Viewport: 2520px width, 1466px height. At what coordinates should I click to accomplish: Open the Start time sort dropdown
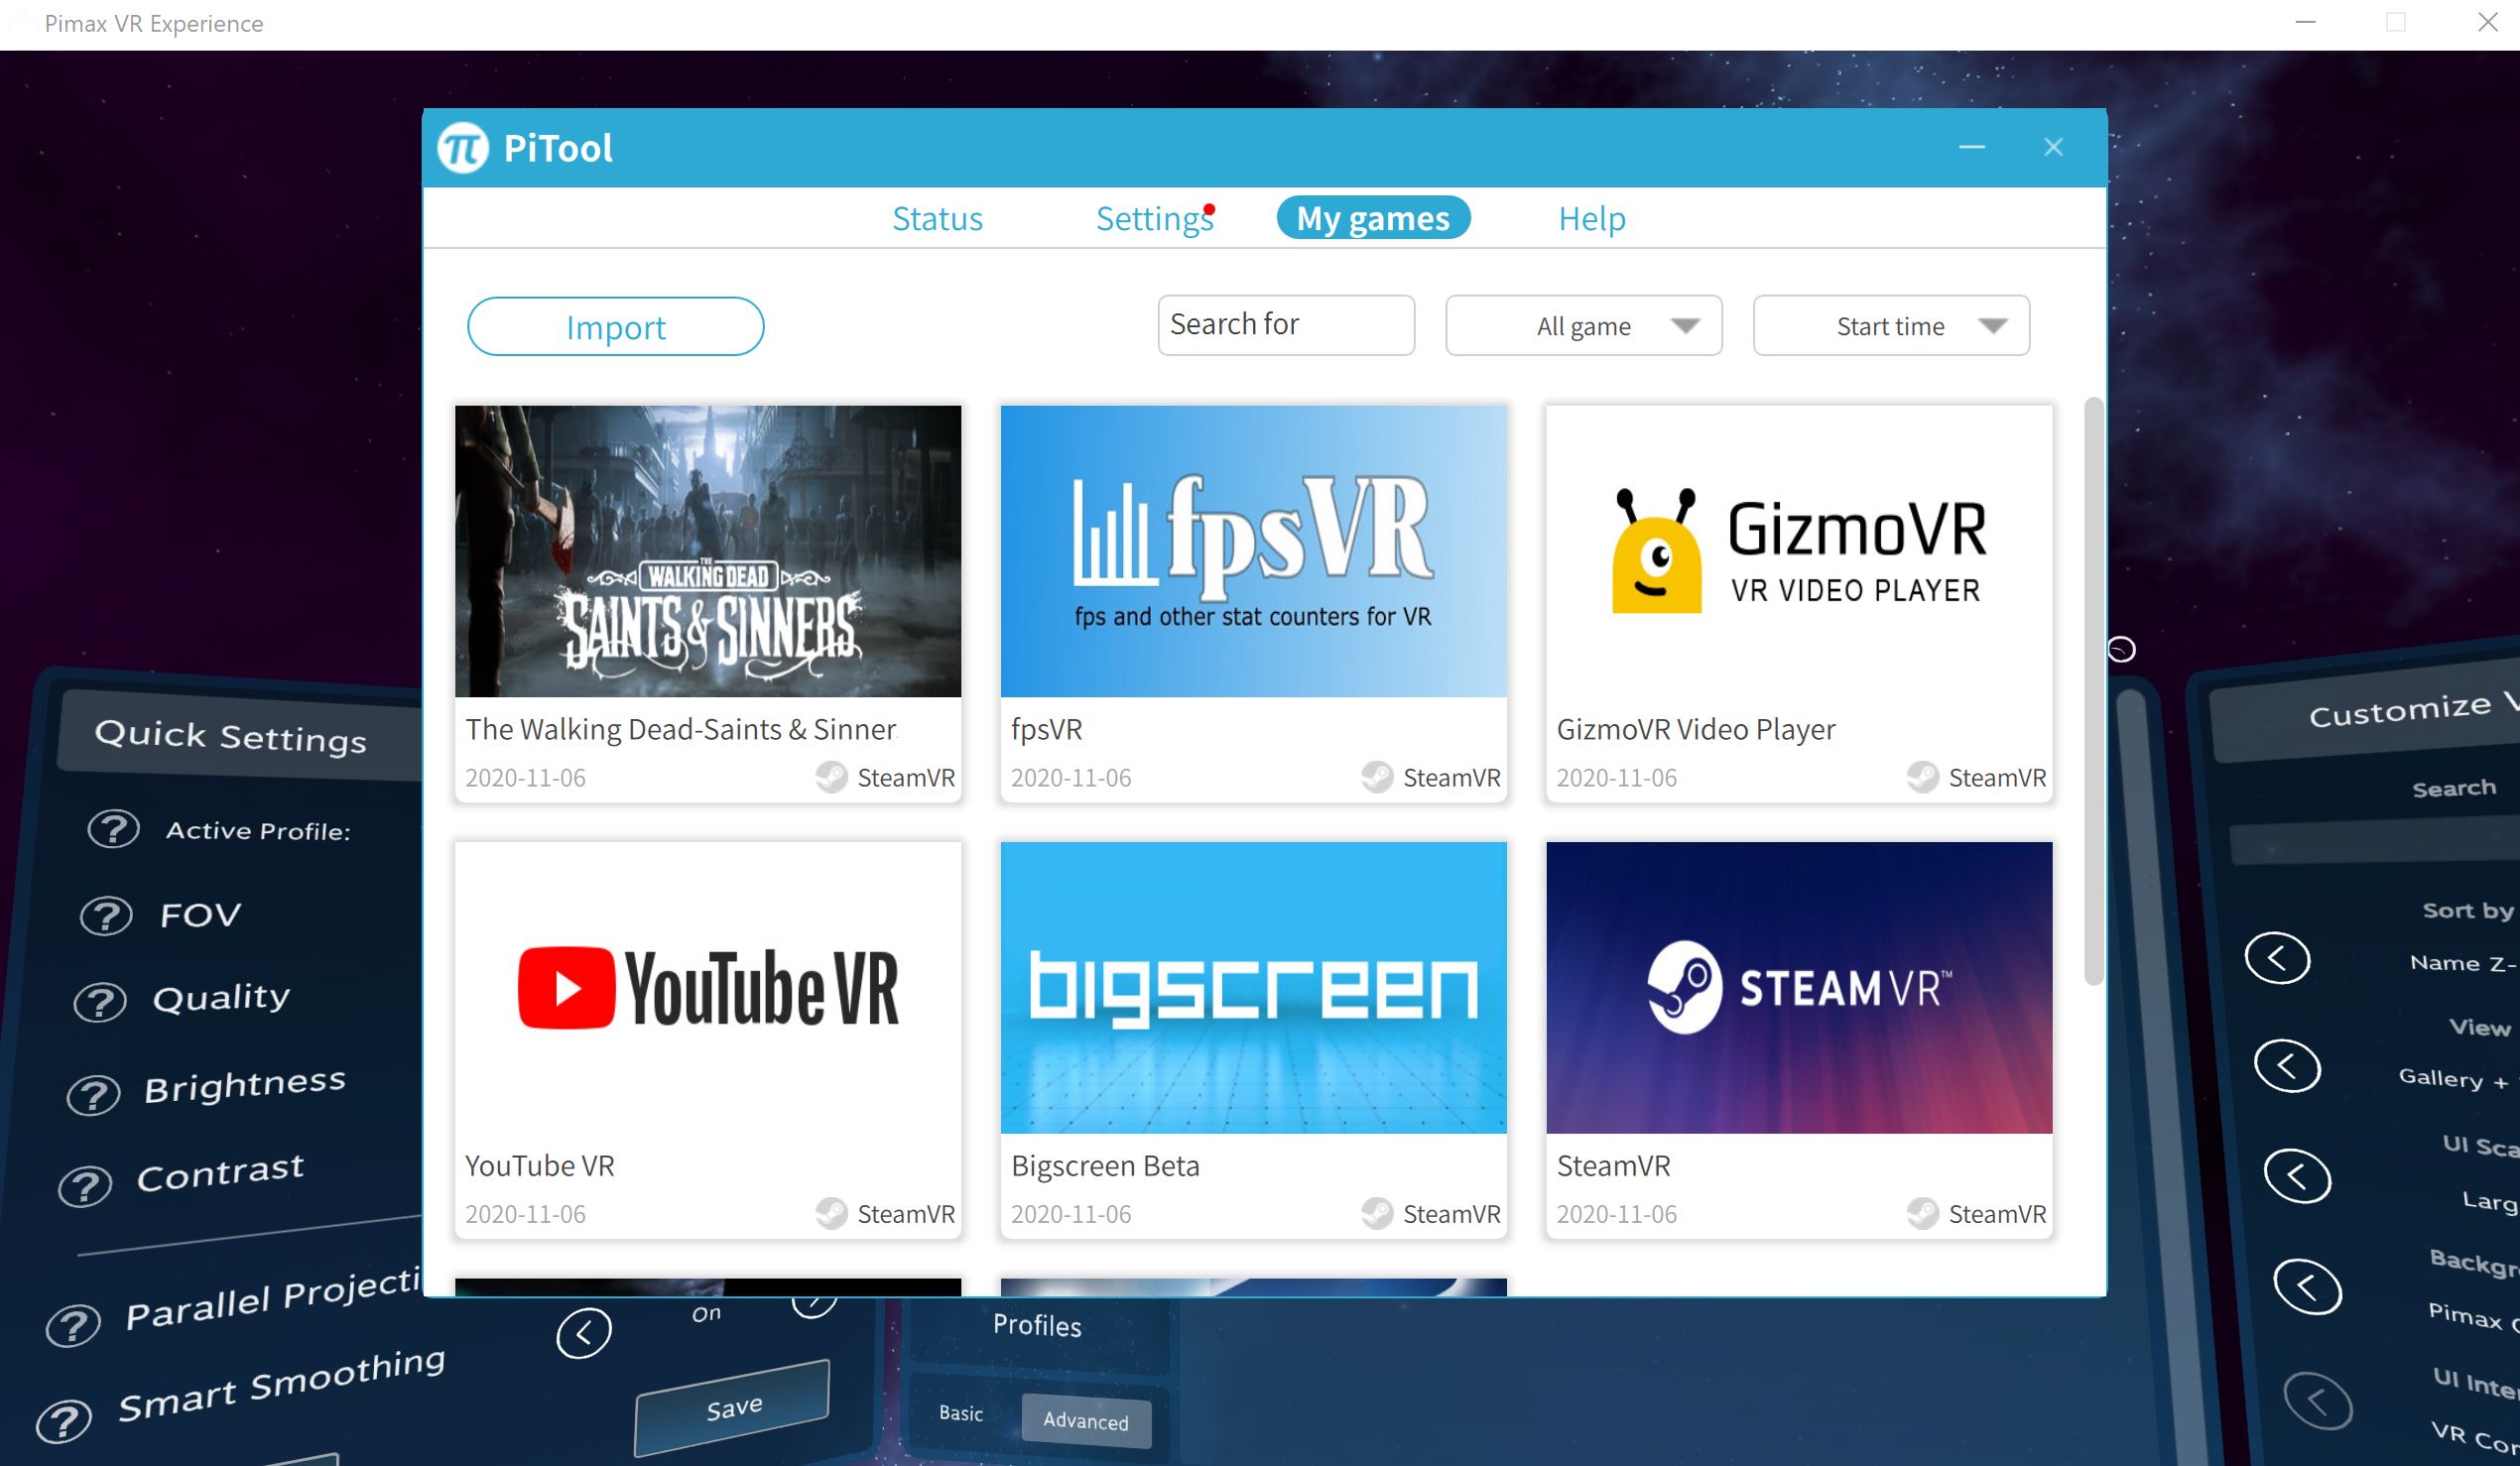pos(1891,325)
